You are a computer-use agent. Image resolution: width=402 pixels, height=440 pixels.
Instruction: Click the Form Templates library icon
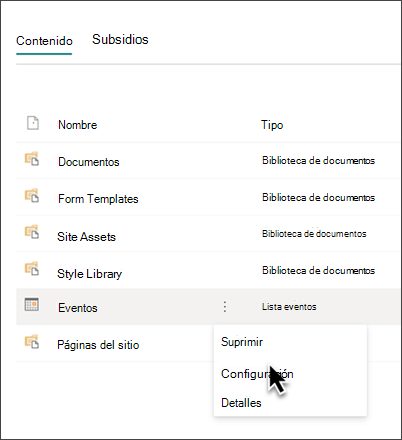32,196
